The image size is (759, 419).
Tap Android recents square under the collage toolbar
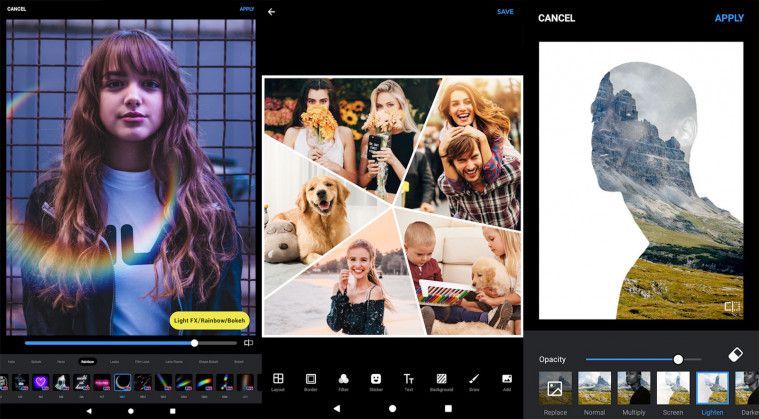click(448, 409)
